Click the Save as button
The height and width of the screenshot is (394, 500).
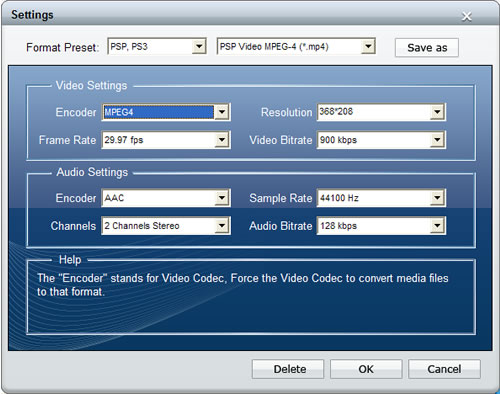coord(427,48)
